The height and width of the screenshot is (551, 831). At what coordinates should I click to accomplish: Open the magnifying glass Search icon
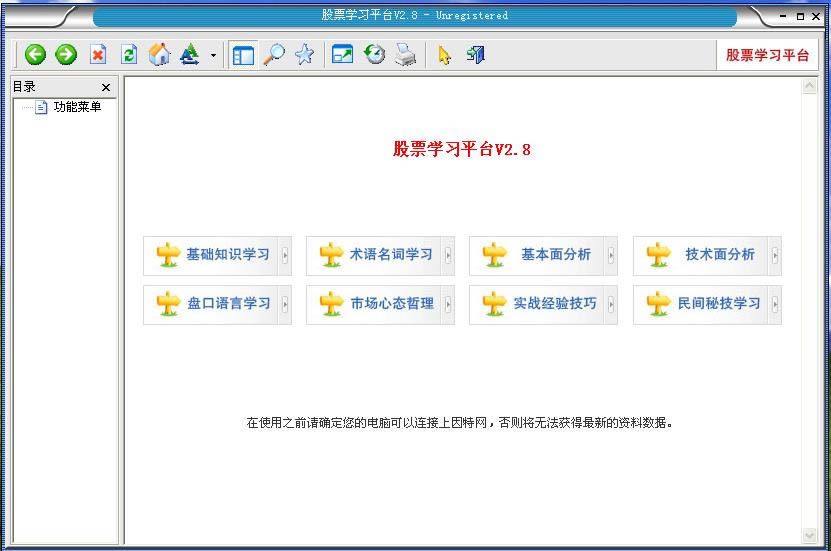(x=273, y=55)
